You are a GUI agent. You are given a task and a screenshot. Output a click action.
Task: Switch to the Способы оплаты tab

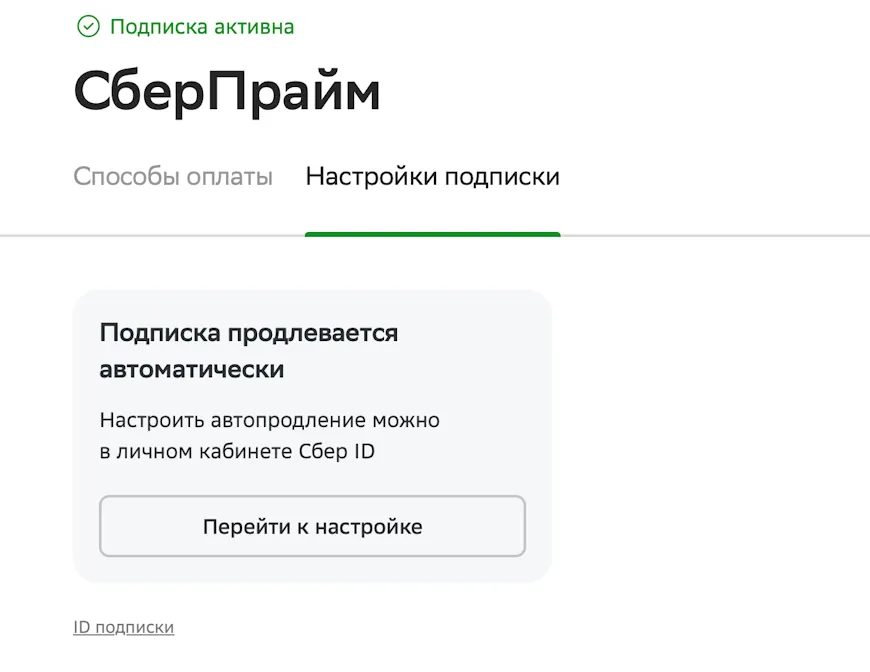[173, 176]
